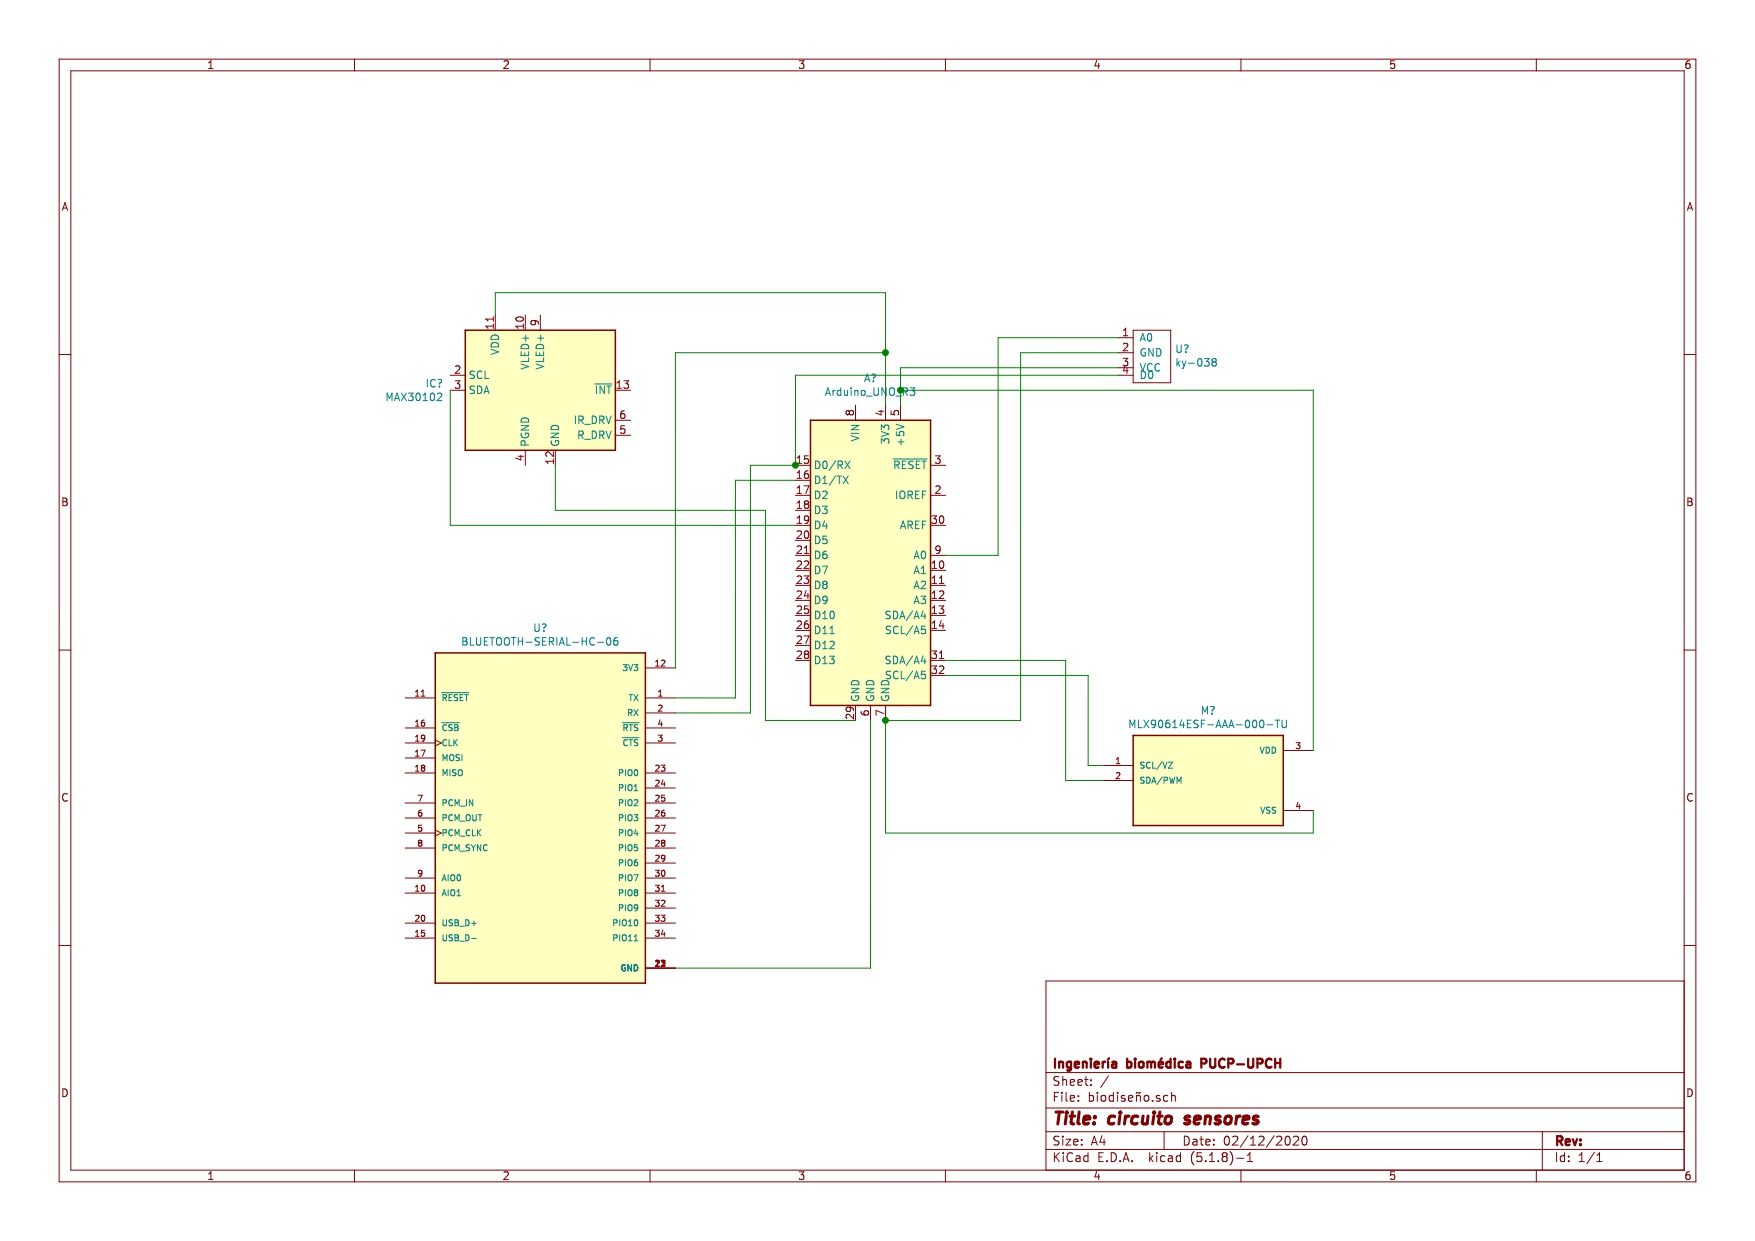The image size is (1755, 1241).
Task: Click the PIO11 pin label
Action: (625, 938)
